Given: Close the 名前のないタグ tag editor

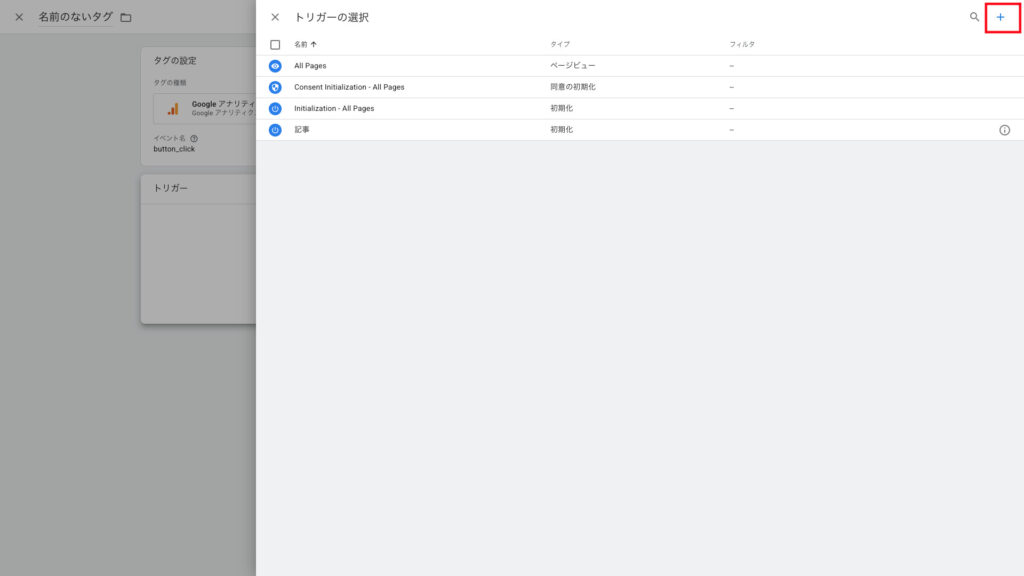Looking at the screenshot, I should (x=19, y=17).
